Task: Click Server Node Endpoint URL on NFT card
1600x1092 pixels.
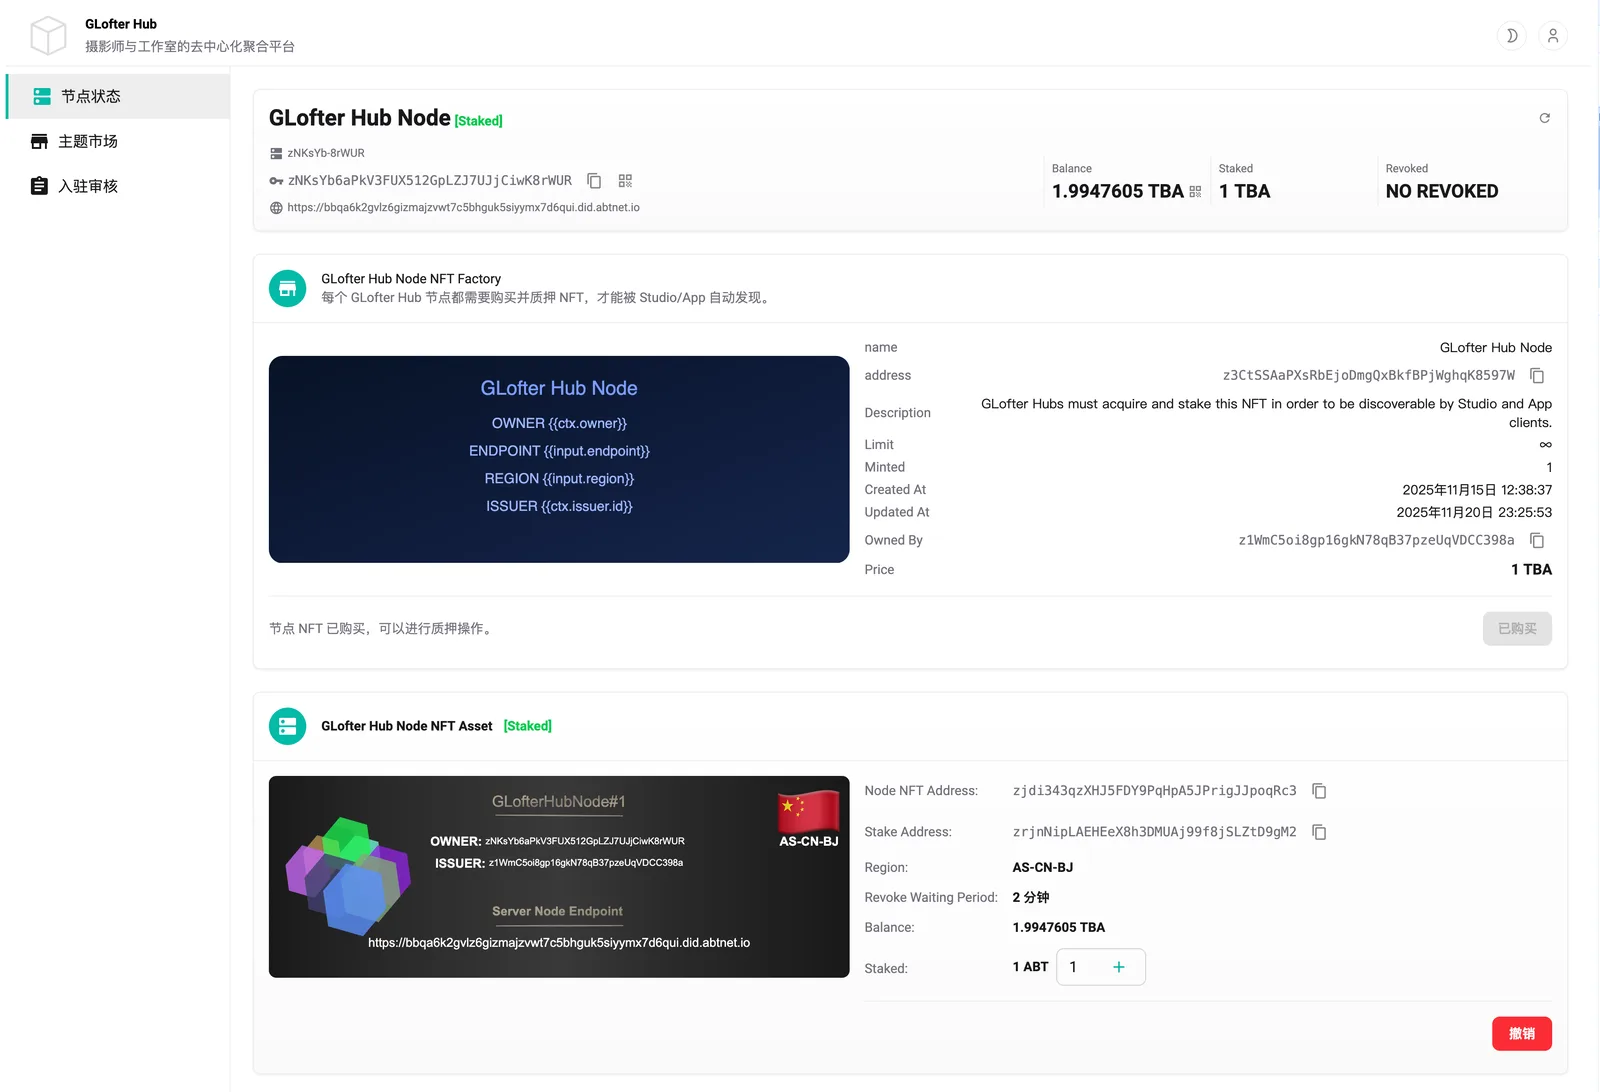Action: pyautogui.click(x=559, y=943)
